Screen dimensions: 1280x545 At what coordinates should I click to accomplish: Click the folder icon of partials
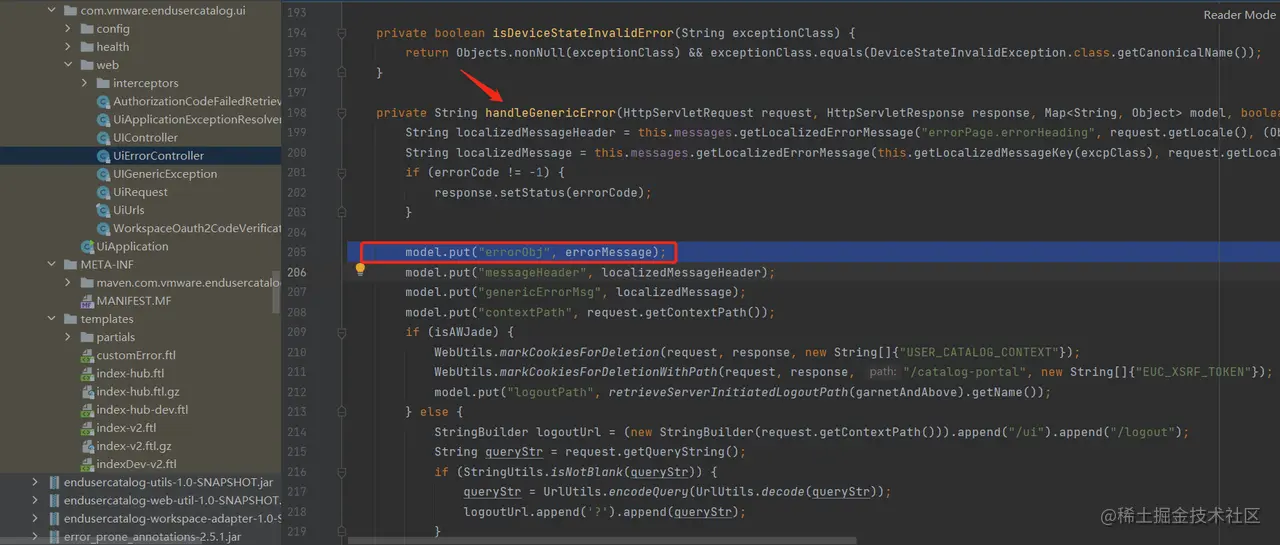coord(87,337)
